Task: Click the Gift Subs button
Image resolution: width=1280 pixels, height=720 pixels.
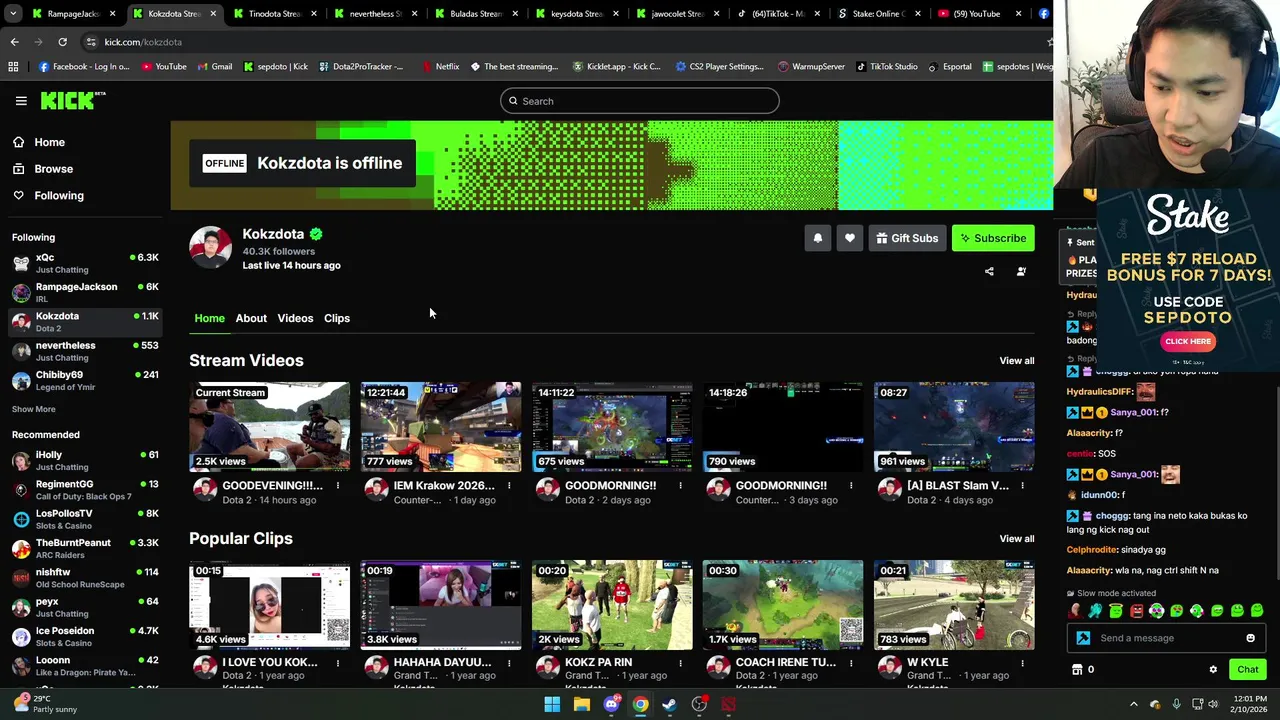Action: click(907, 238)
